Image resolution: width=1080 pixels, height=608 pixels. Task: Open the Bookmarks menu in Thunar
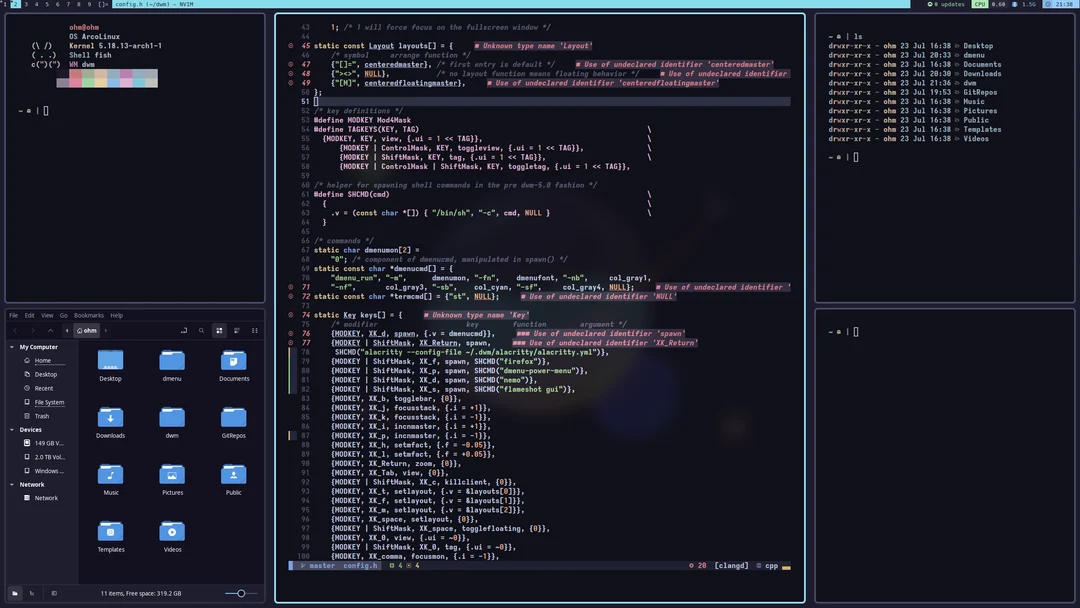[88, 315]
